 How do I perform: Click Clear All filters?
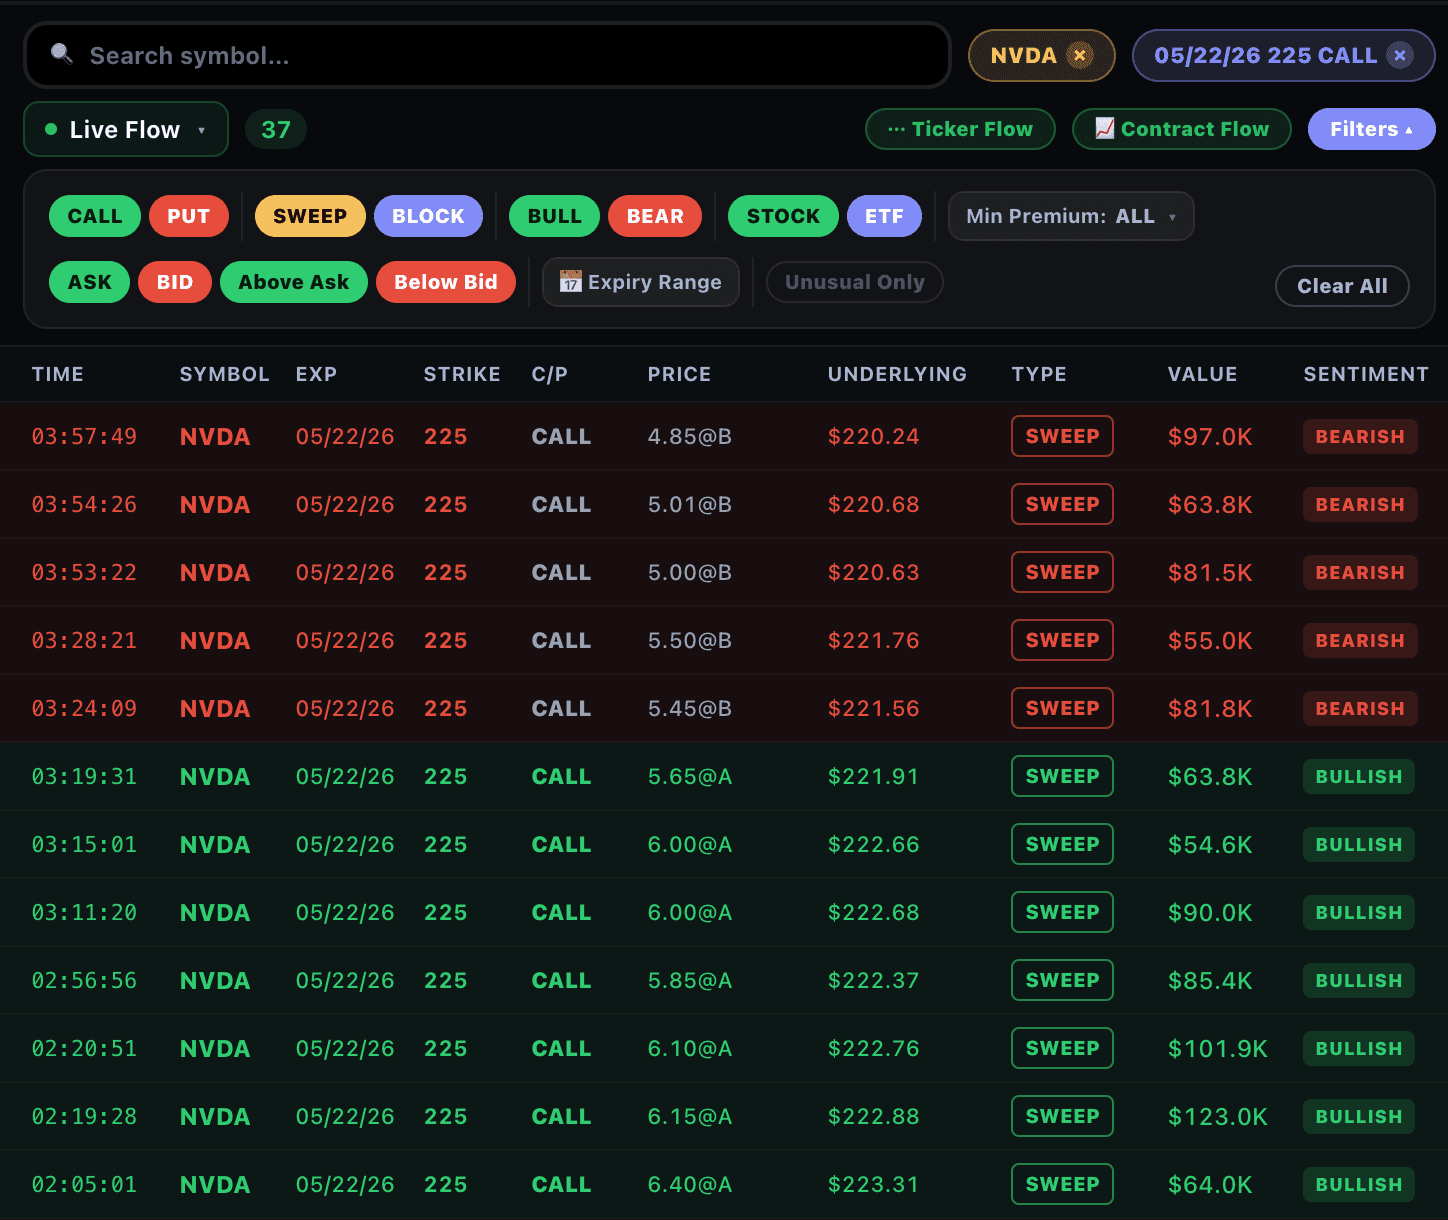point(1342,286)
